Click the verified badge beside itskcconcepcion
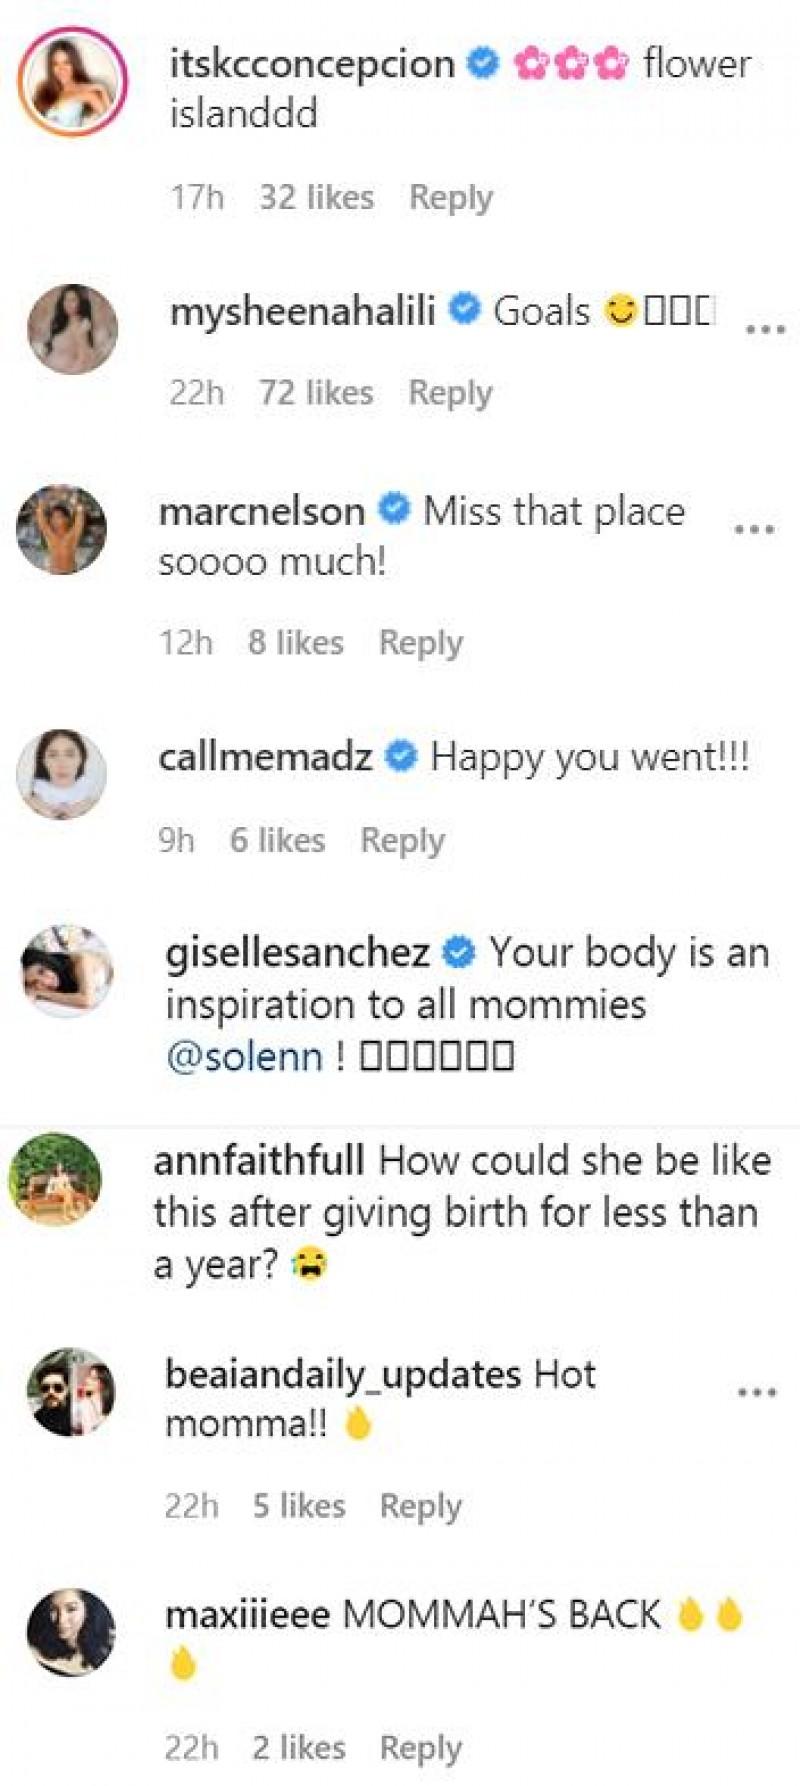800x1786 pixels. pos(484,65)
